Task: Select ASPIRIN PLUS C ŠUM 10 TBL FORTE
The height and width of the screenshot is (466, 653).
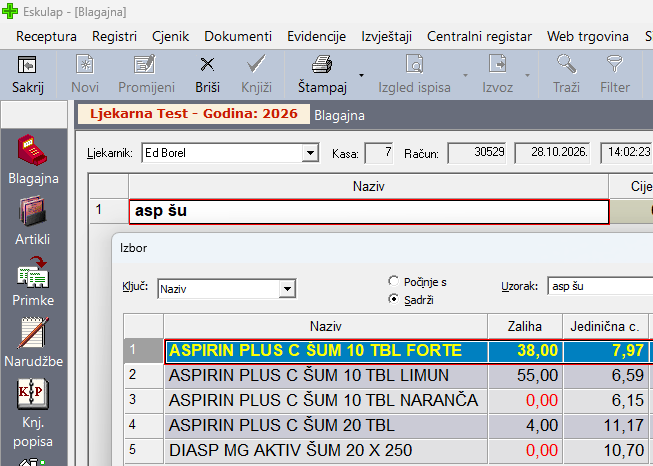Action: (326, 351)
